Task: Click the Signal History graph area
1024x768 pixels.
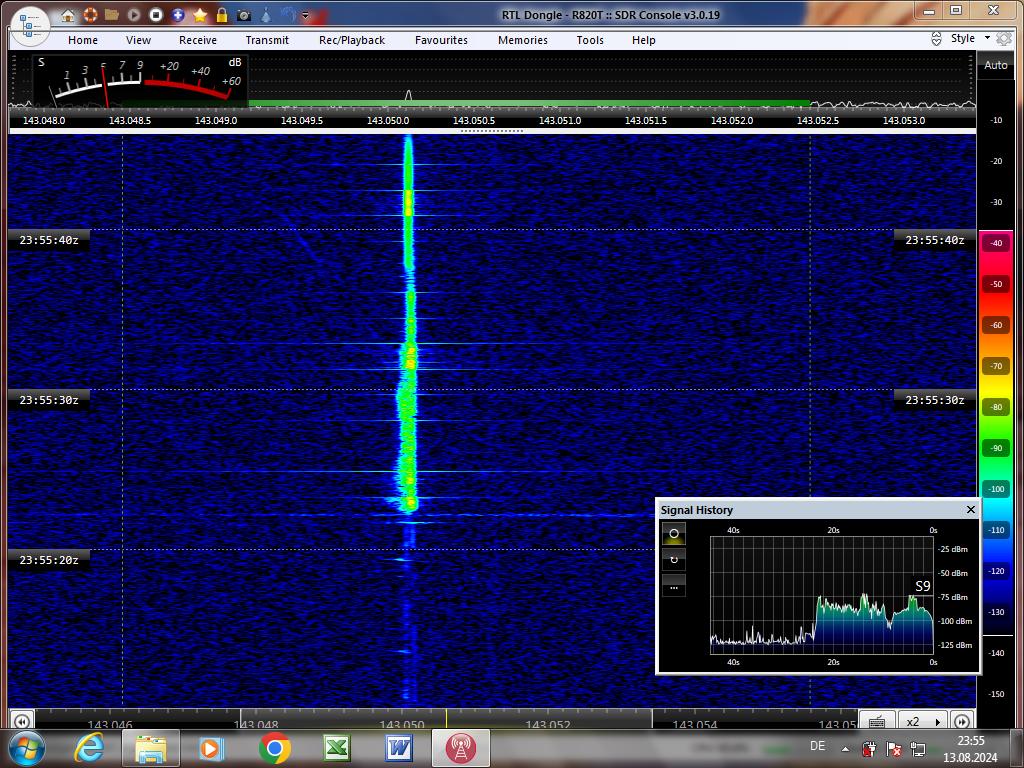Action: (822, 595)
